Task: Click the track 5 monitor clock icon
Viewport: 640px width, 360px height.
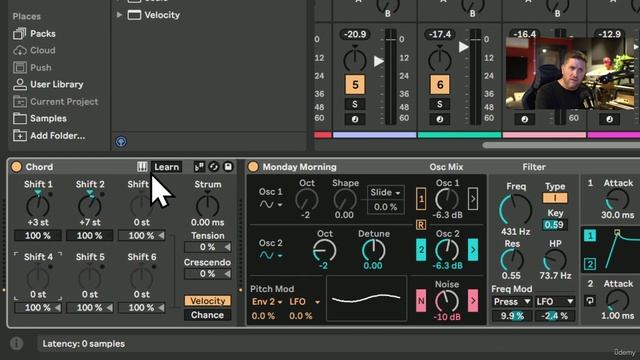Action: click(355, 119)
